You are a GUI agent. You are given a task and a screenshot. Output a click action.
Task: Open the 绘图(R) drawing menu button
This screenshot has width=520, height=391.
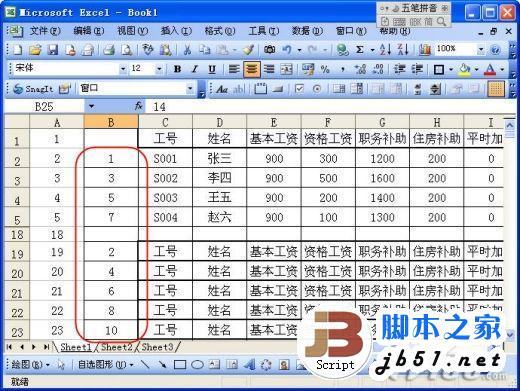coord(30,365)
